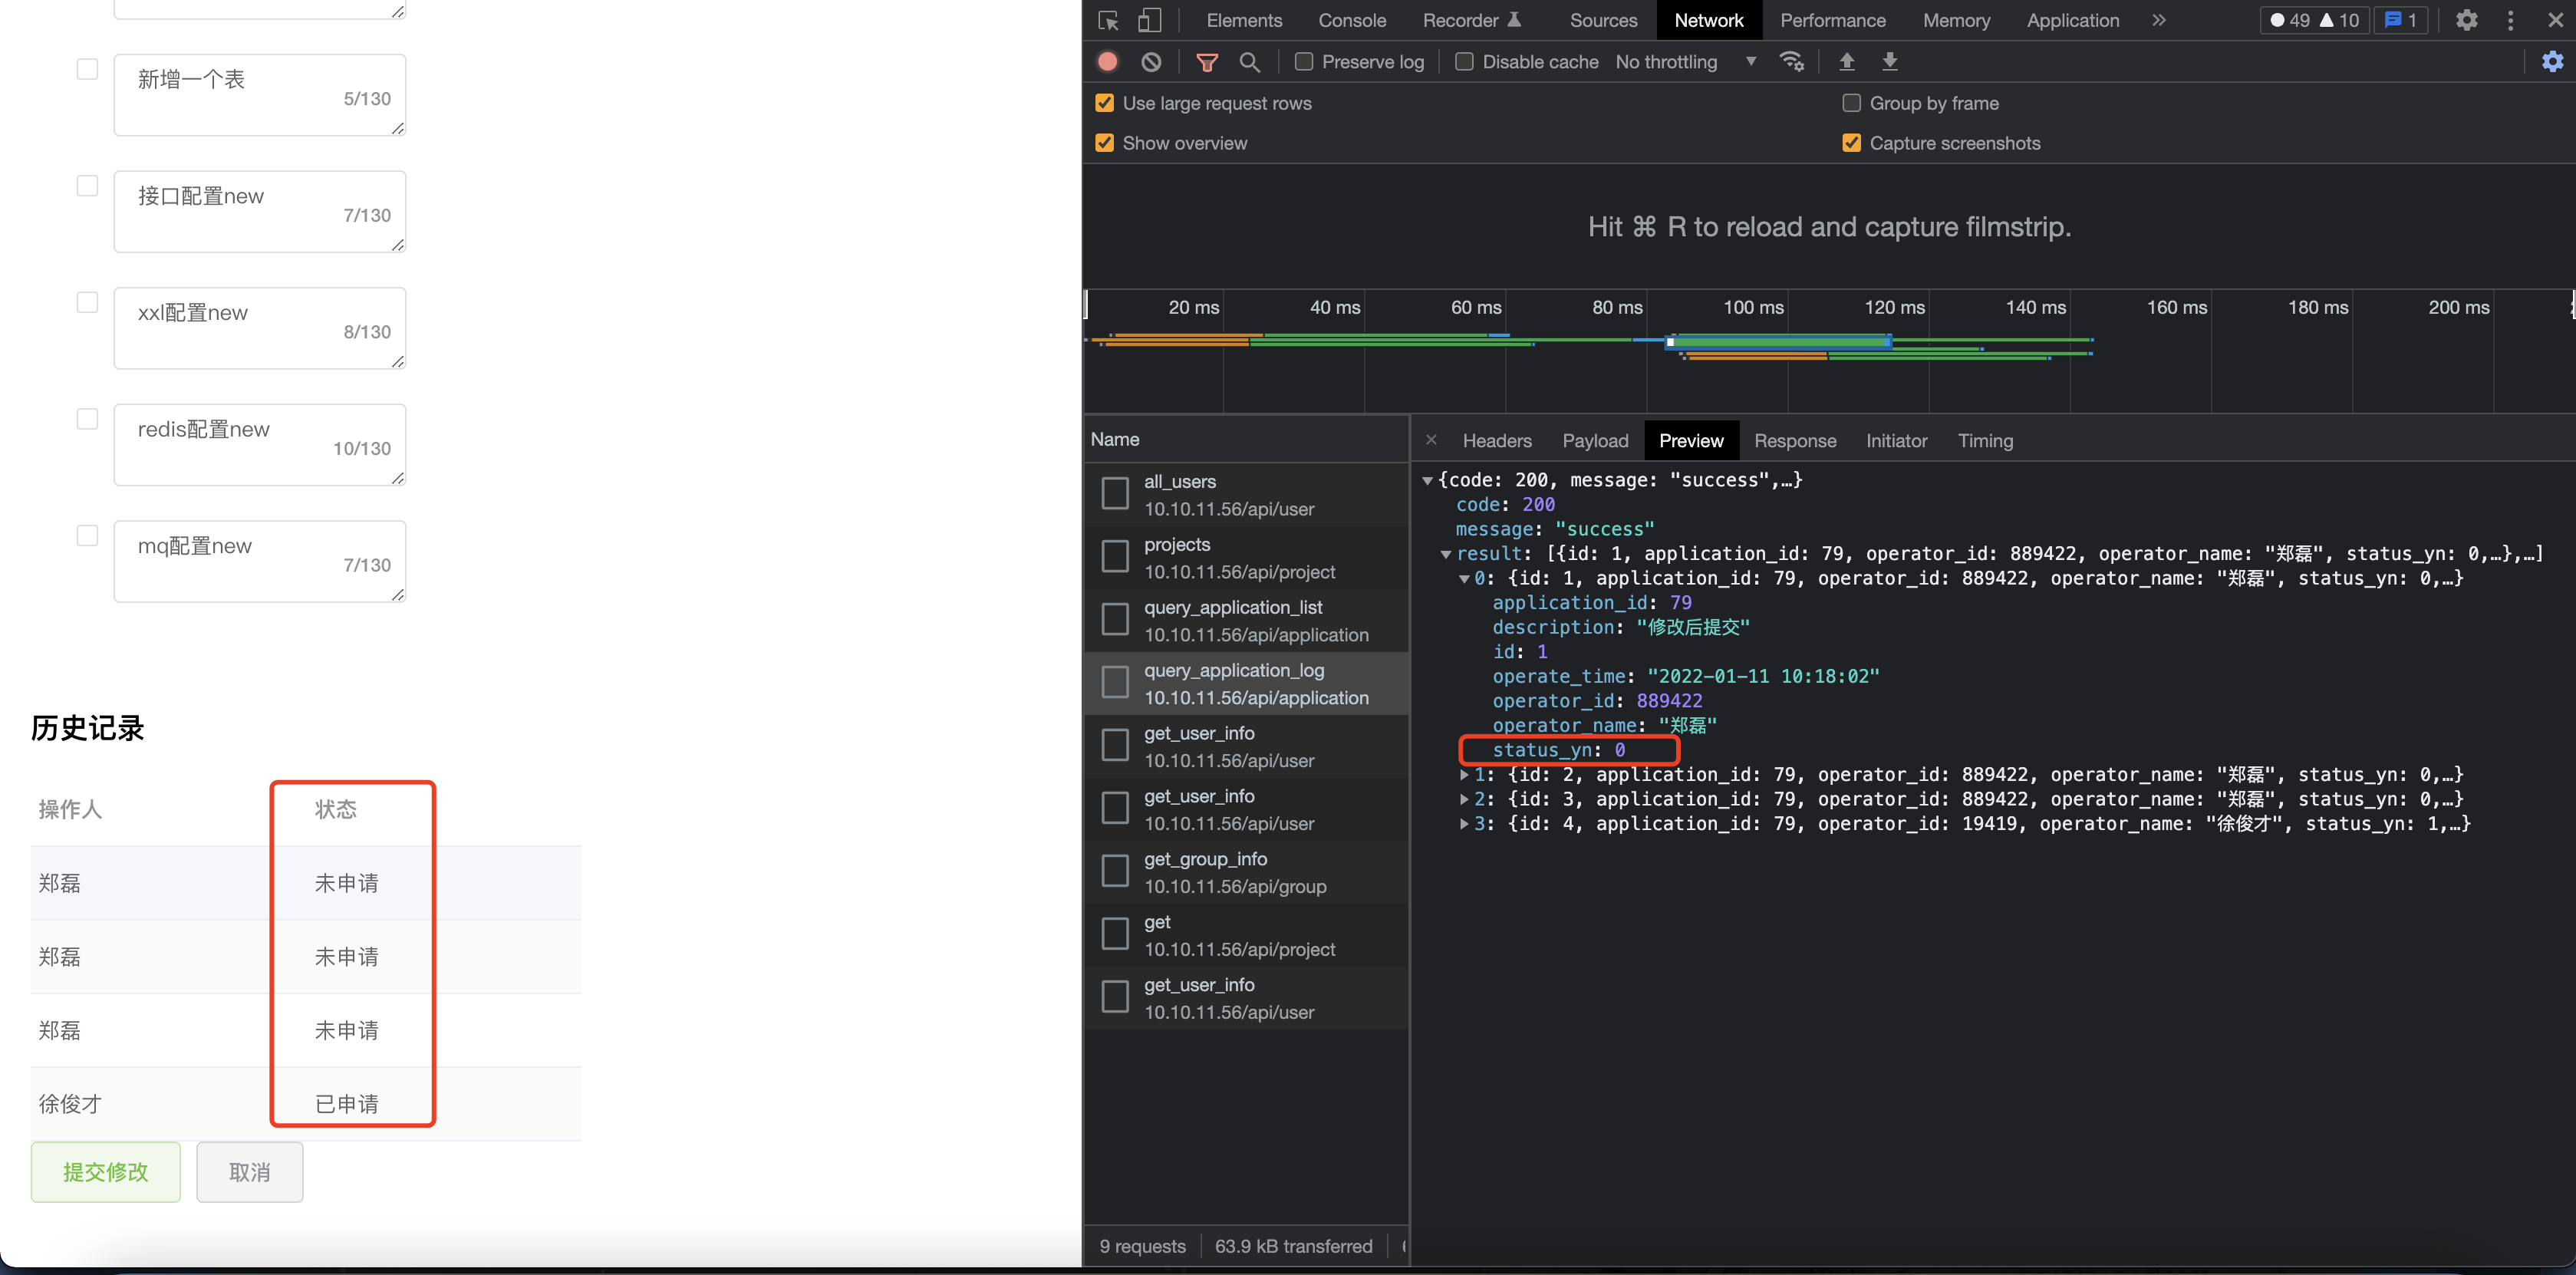Uncheck Show overview option
The height and width of the screenshot is (1275, 2576).
tap(1105, 143)
